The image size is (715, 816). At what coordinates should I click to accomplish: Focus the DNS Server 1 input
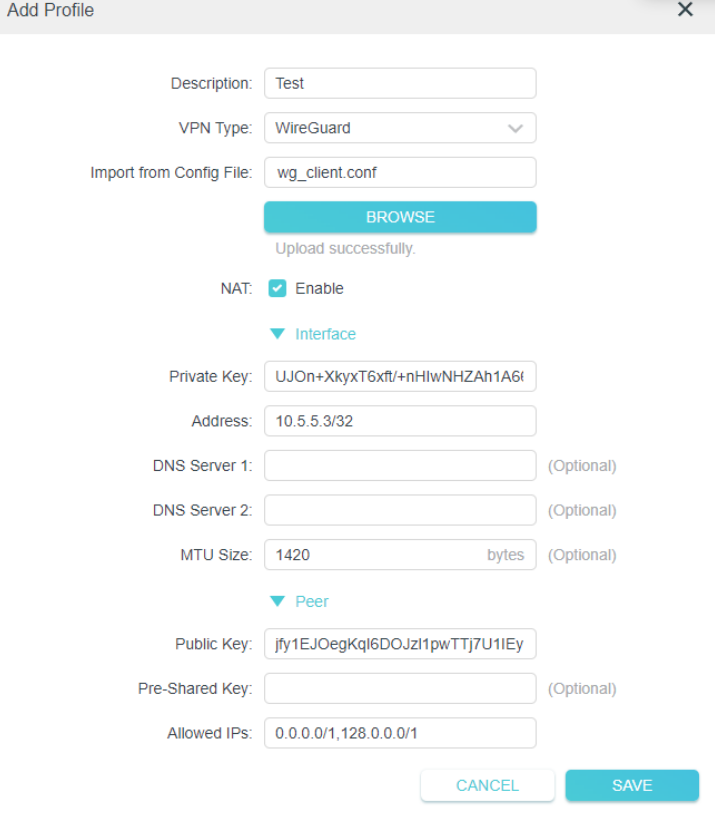[400, 465]
